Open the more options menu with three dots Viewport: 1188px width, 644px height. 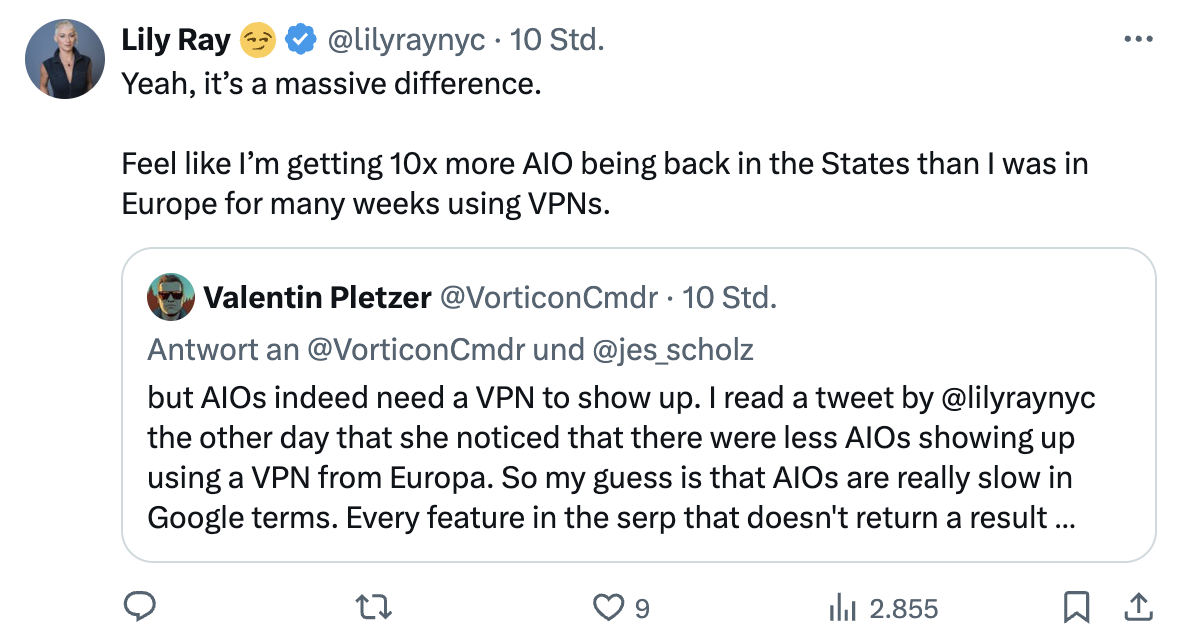coord(1136,37)
